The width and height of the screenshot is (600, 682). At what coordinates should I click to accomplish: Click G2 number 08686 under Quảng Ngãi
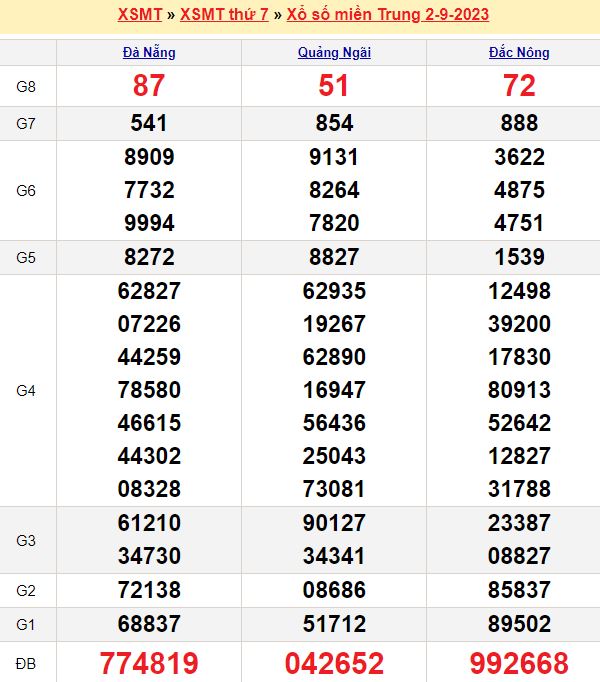(334, 590)
